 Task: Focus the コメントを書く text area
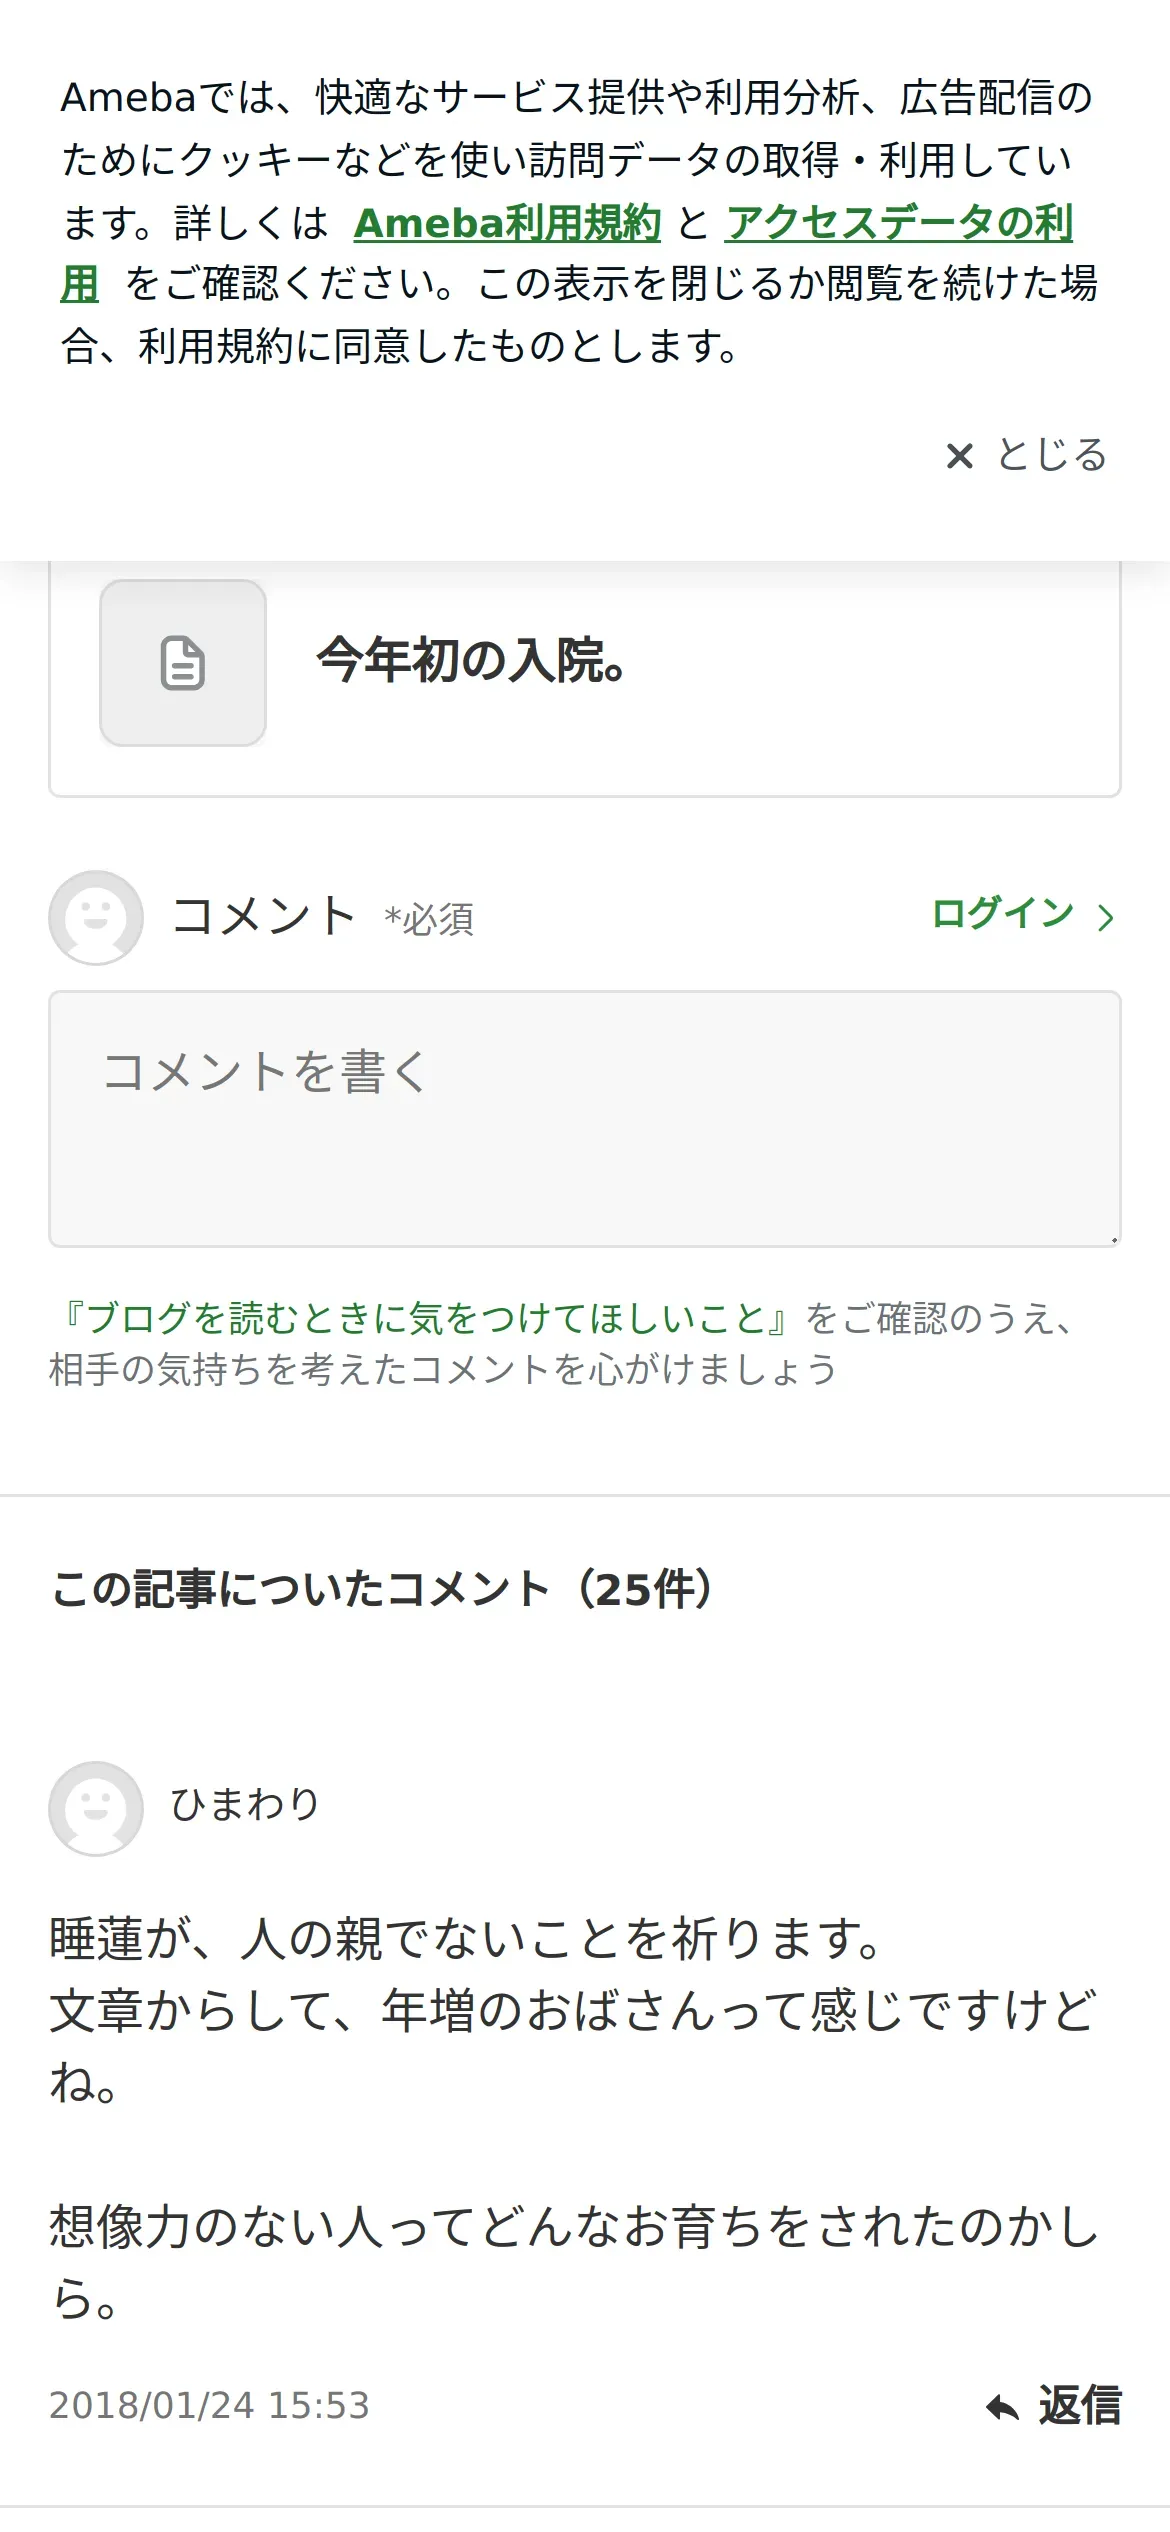coord(584,1118)
